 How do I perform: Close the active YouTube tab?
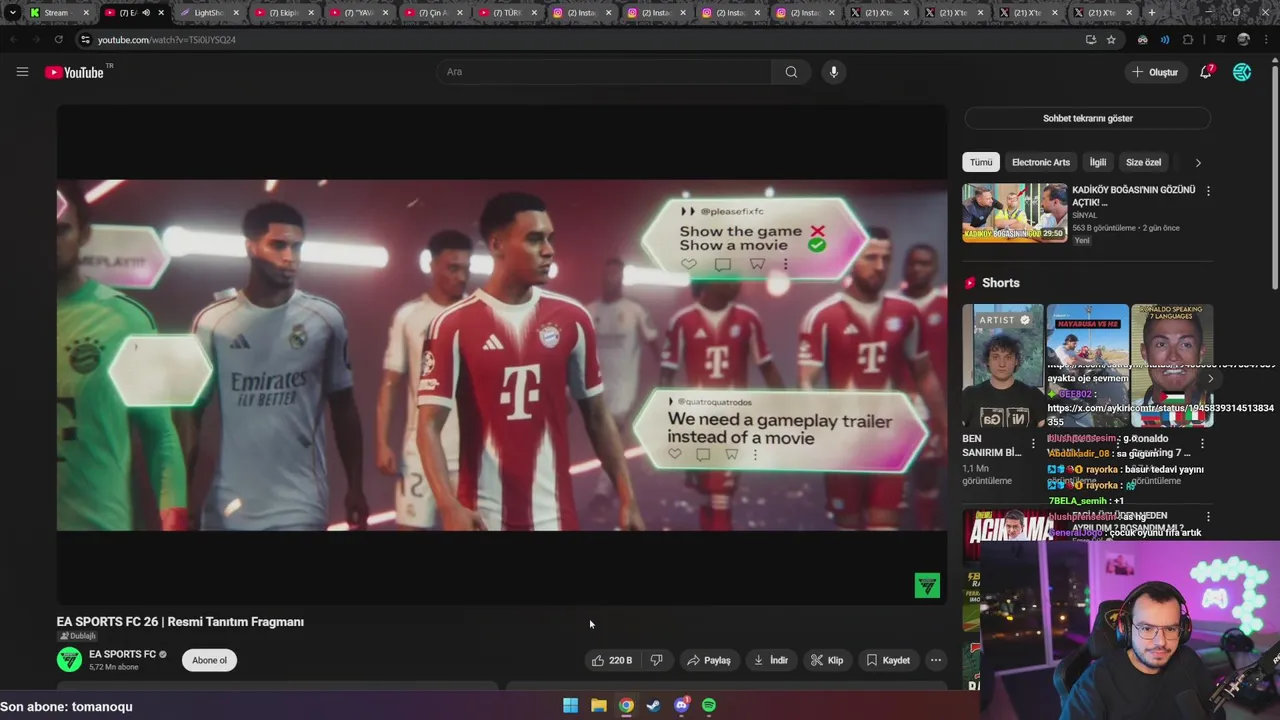pos(160,13)
